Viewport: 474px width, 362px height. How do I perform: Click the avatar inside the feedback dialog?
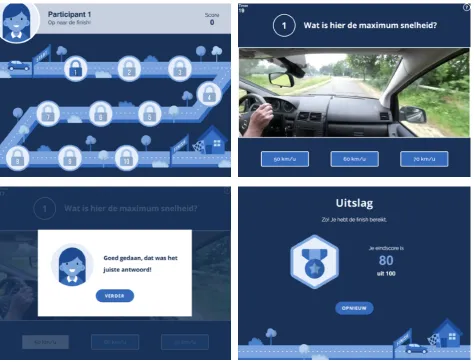tap(72, 266)
